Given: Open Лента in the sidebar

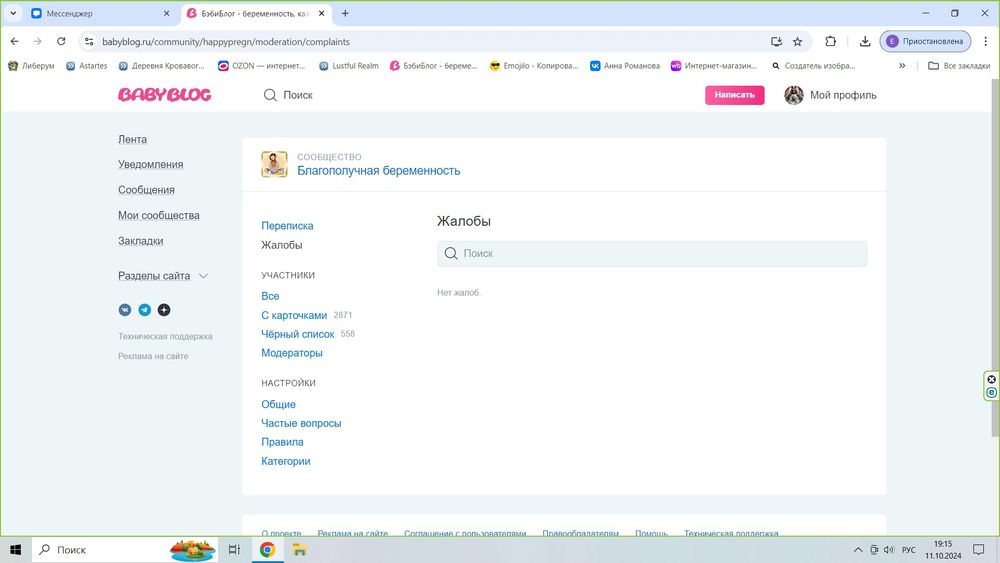Looking at the screenshot, I should pos(133,139).
